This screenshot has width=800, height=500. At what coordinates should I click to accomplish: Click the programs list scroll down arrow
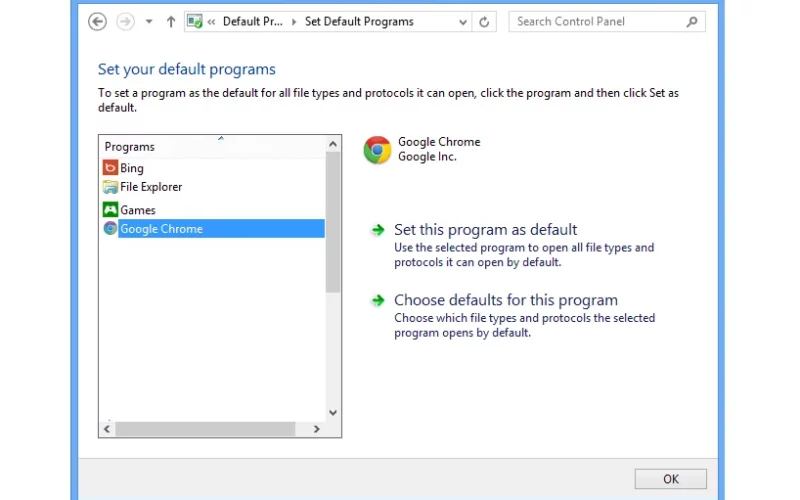click(x=333, y=413)
